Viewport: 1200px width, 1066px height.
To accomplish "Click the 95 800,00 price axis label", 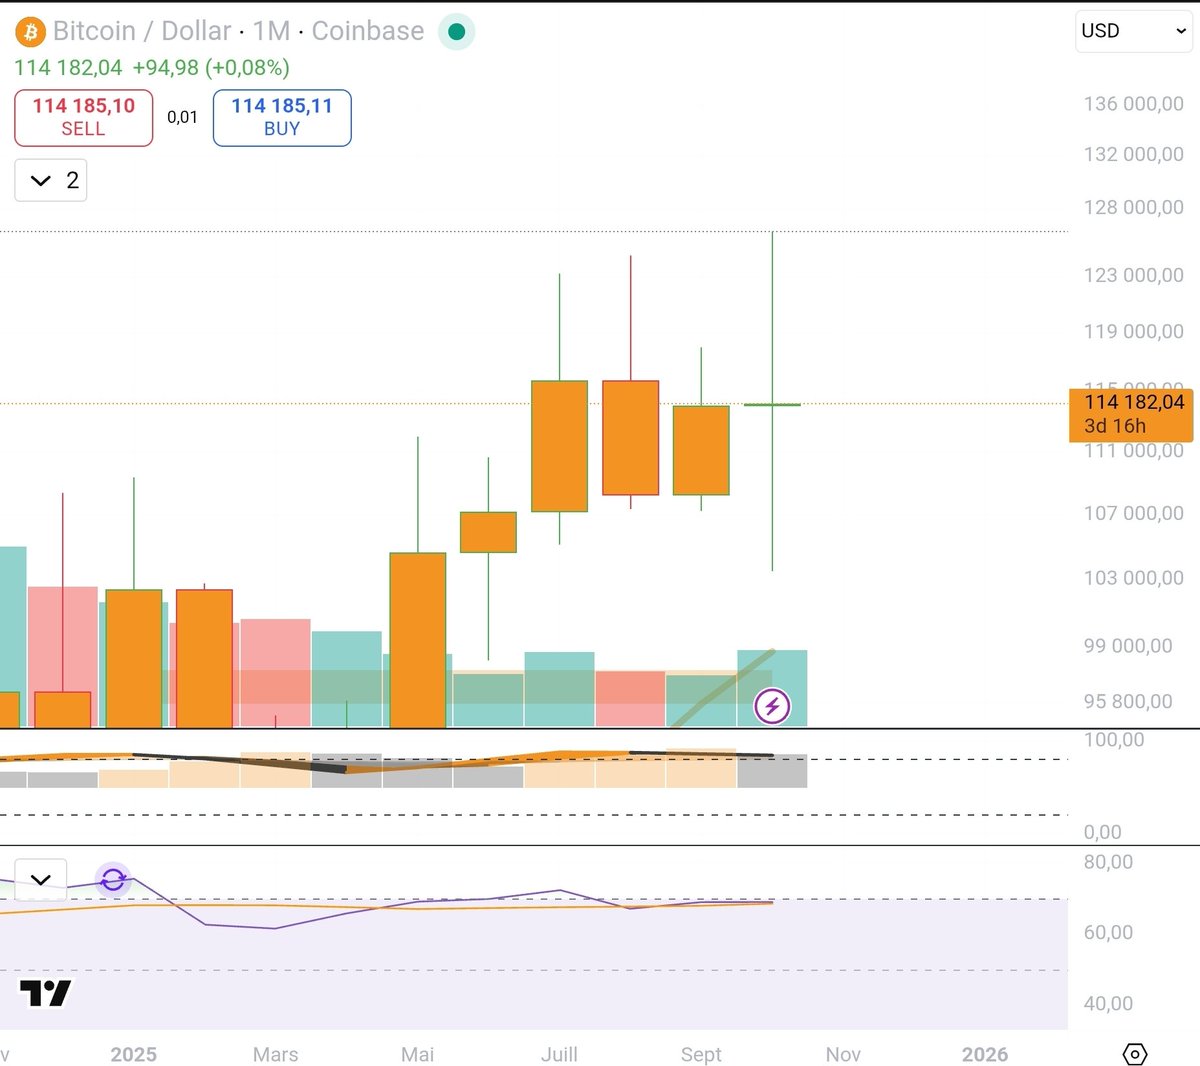I will 1128,702.
